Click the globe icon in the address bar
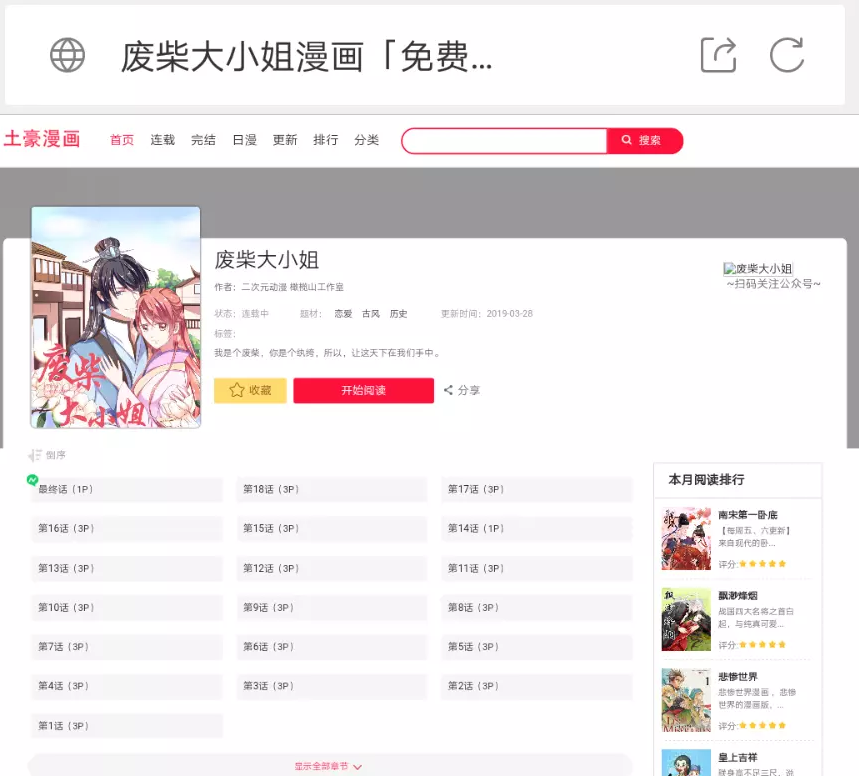Screen dimensions: 859x776 [x=66, y=55]
